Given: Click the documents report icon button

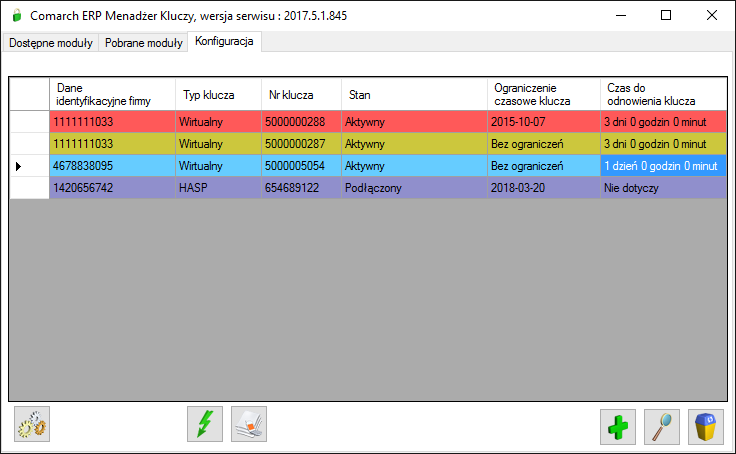Looking at the screenshot, I should click(x=249, y=424).
